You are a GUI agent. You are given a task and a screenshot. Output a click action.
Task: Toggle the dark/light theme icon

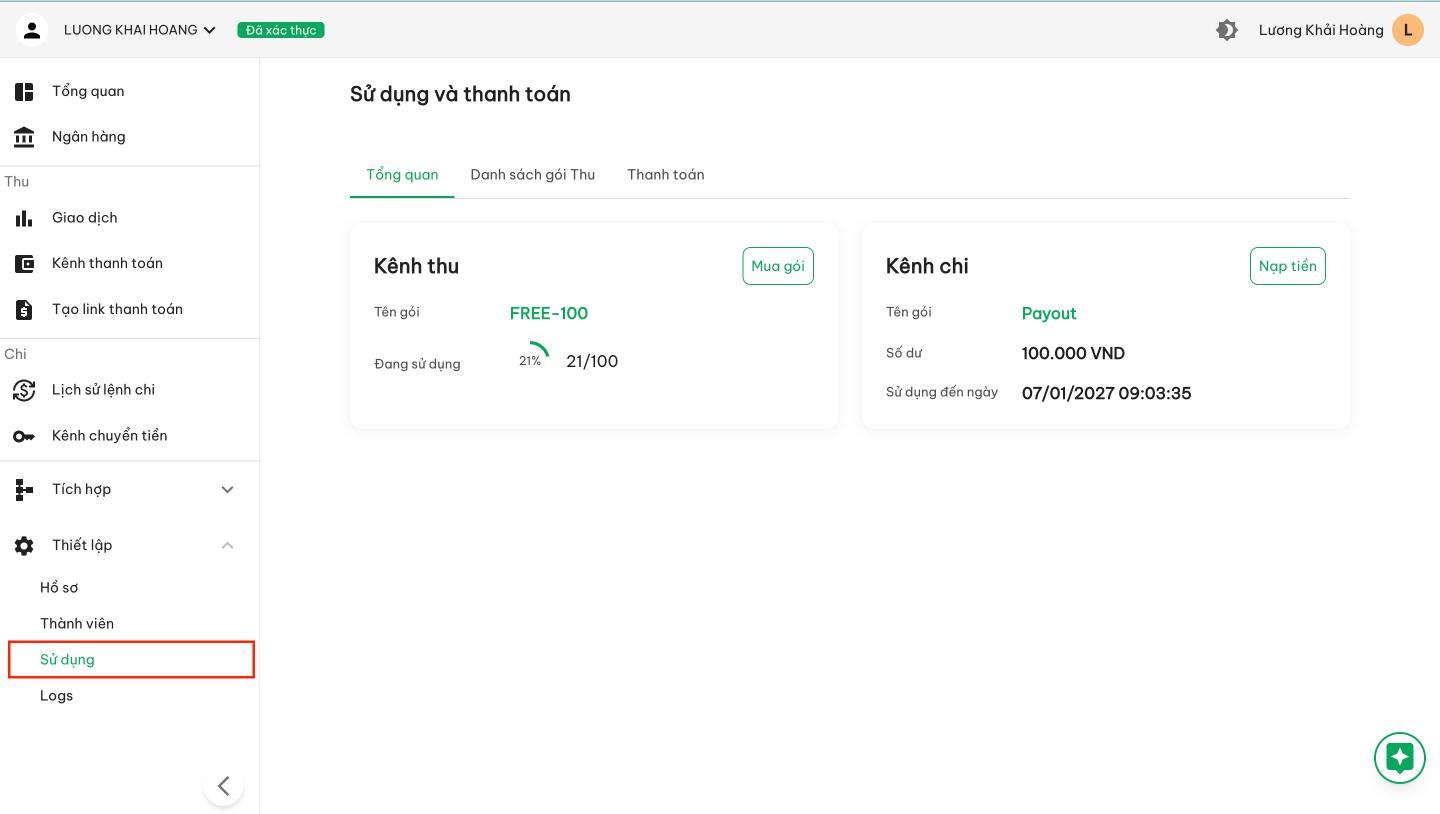1226,30
